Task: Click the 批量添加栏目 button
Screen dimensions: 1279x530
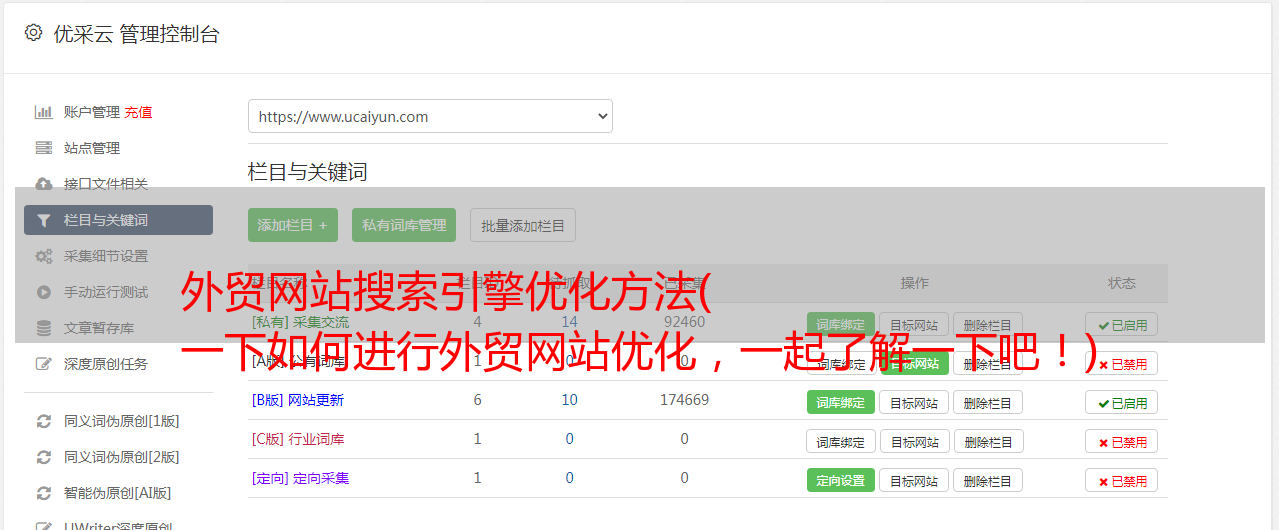Action: tap(523, 225)
